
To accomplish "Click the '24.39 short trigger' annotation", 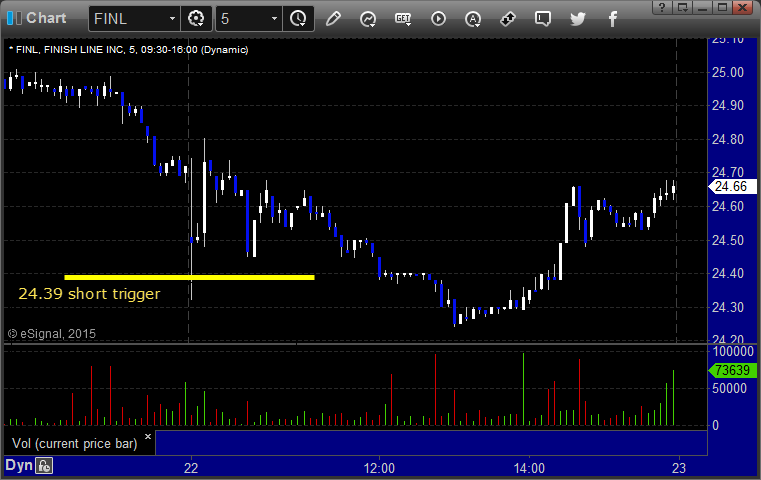I will 89,294.
